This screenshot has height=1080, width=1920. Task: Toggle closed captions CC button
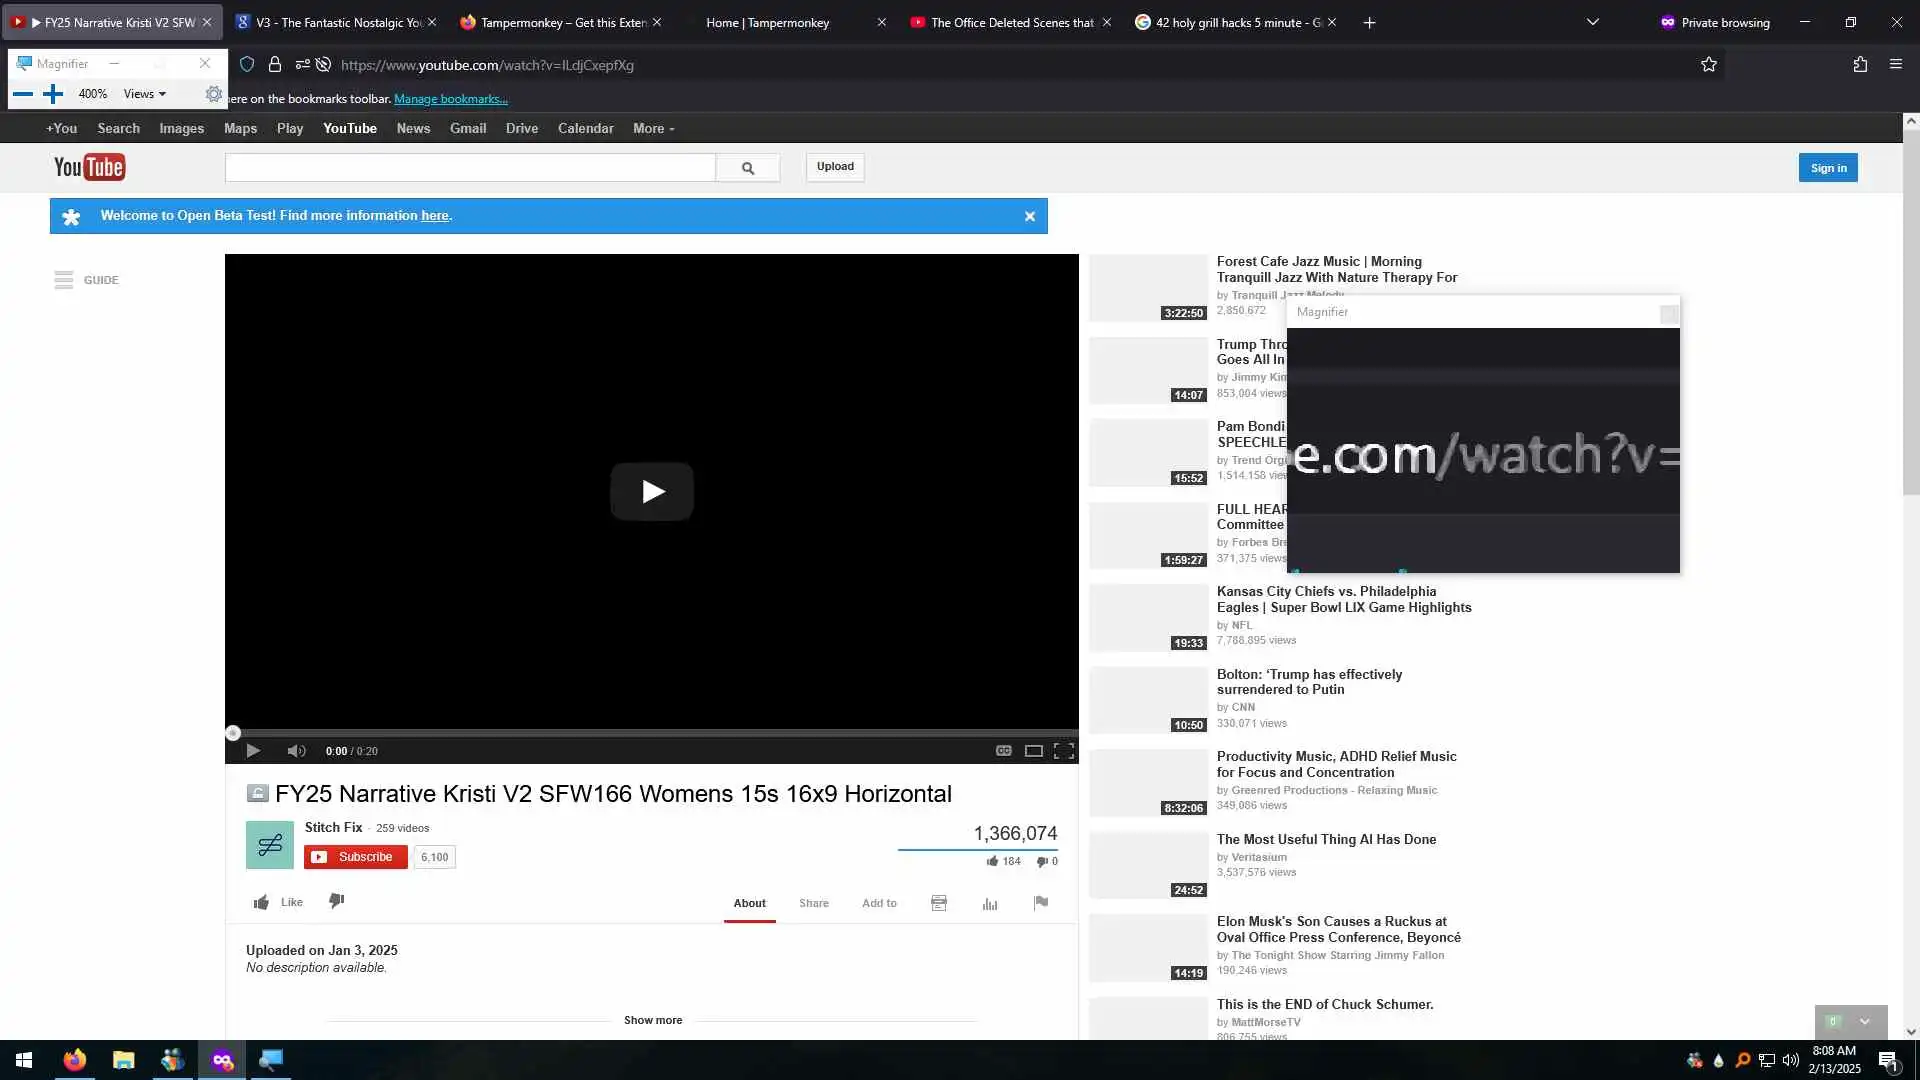pos(1003,751)
